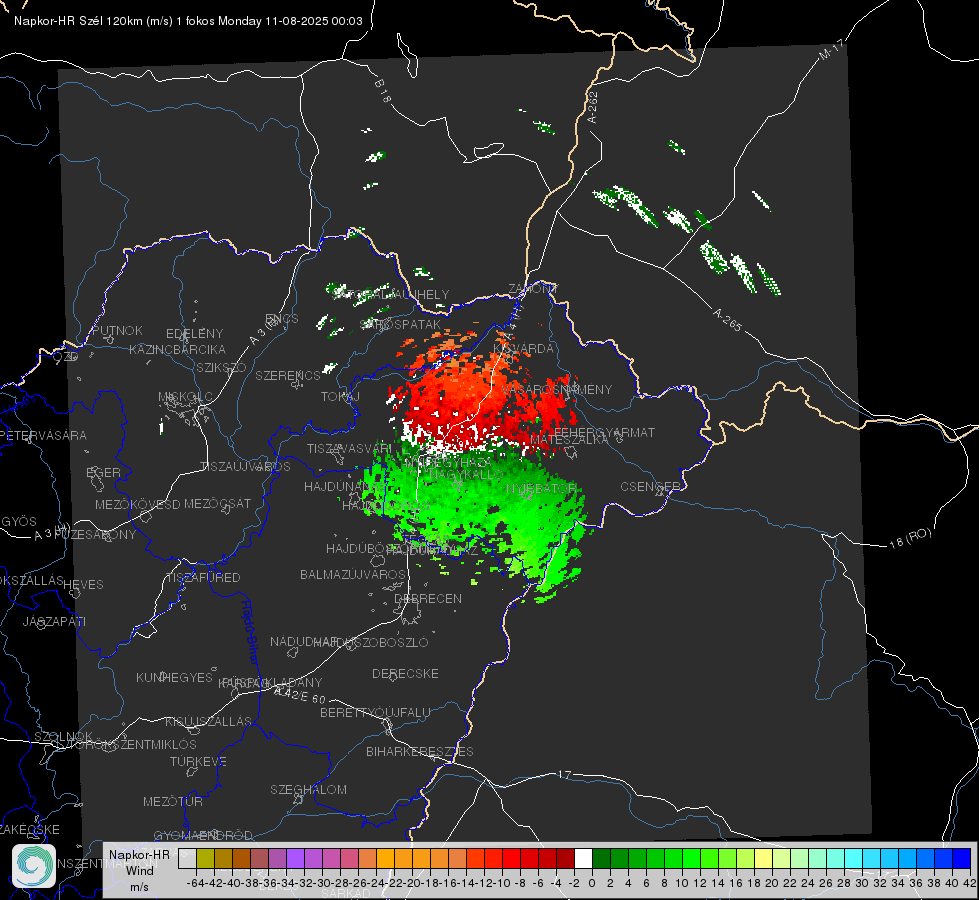Select the CSENGER label

[x=650, y=486]
